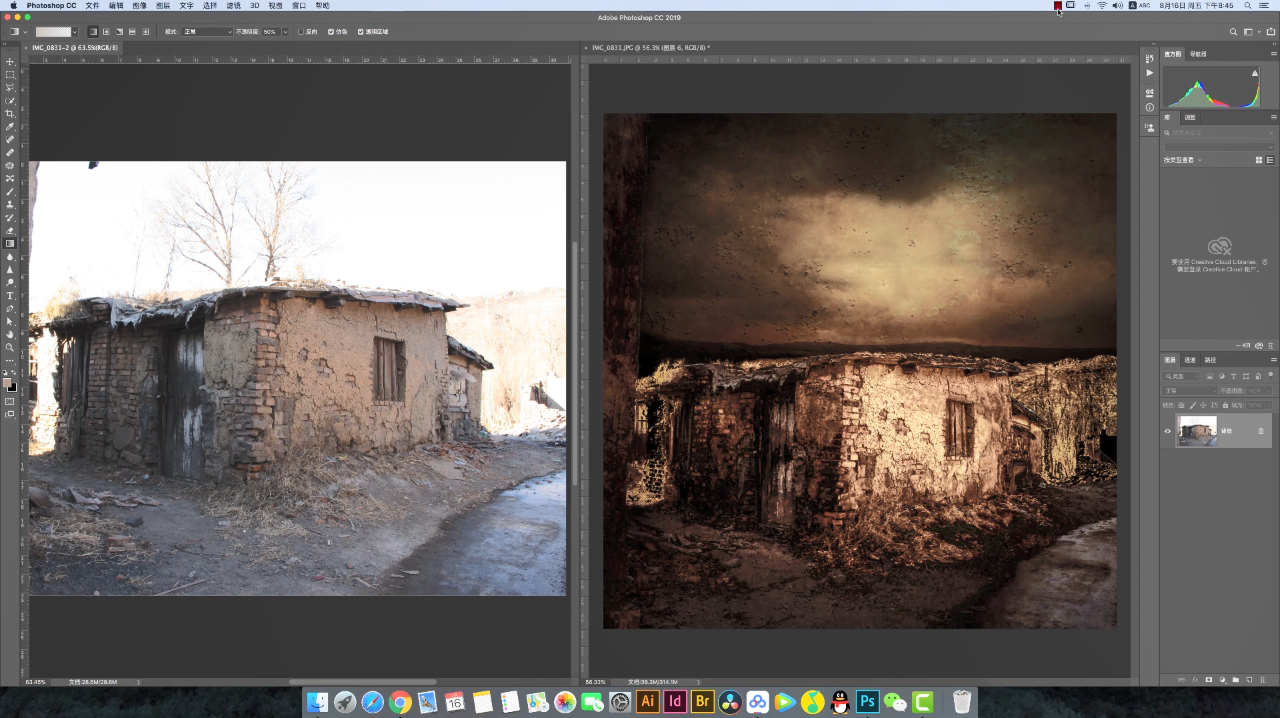Select the Eraser tool
Image resolution: width=1280 pixels, height=718 pixels.
pos(10,230)
